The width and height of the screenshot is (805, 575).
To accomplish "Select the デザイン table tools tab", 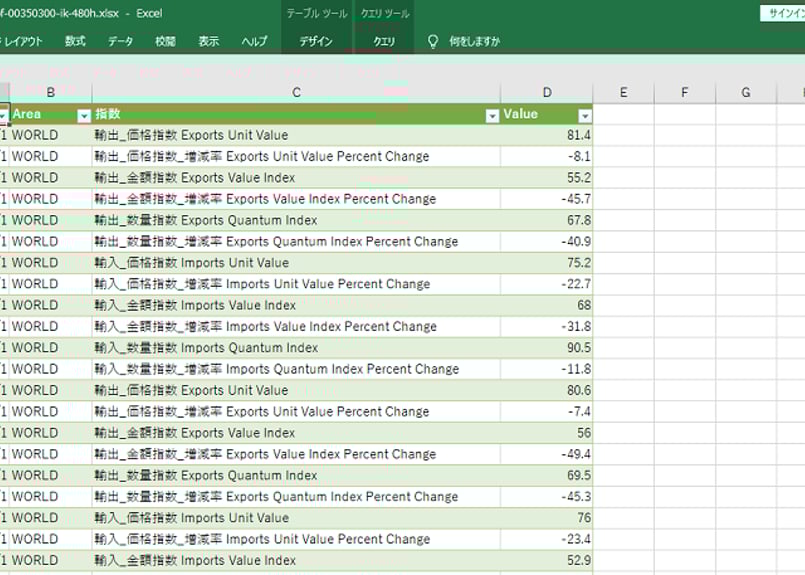I will [x=316, y=42].
